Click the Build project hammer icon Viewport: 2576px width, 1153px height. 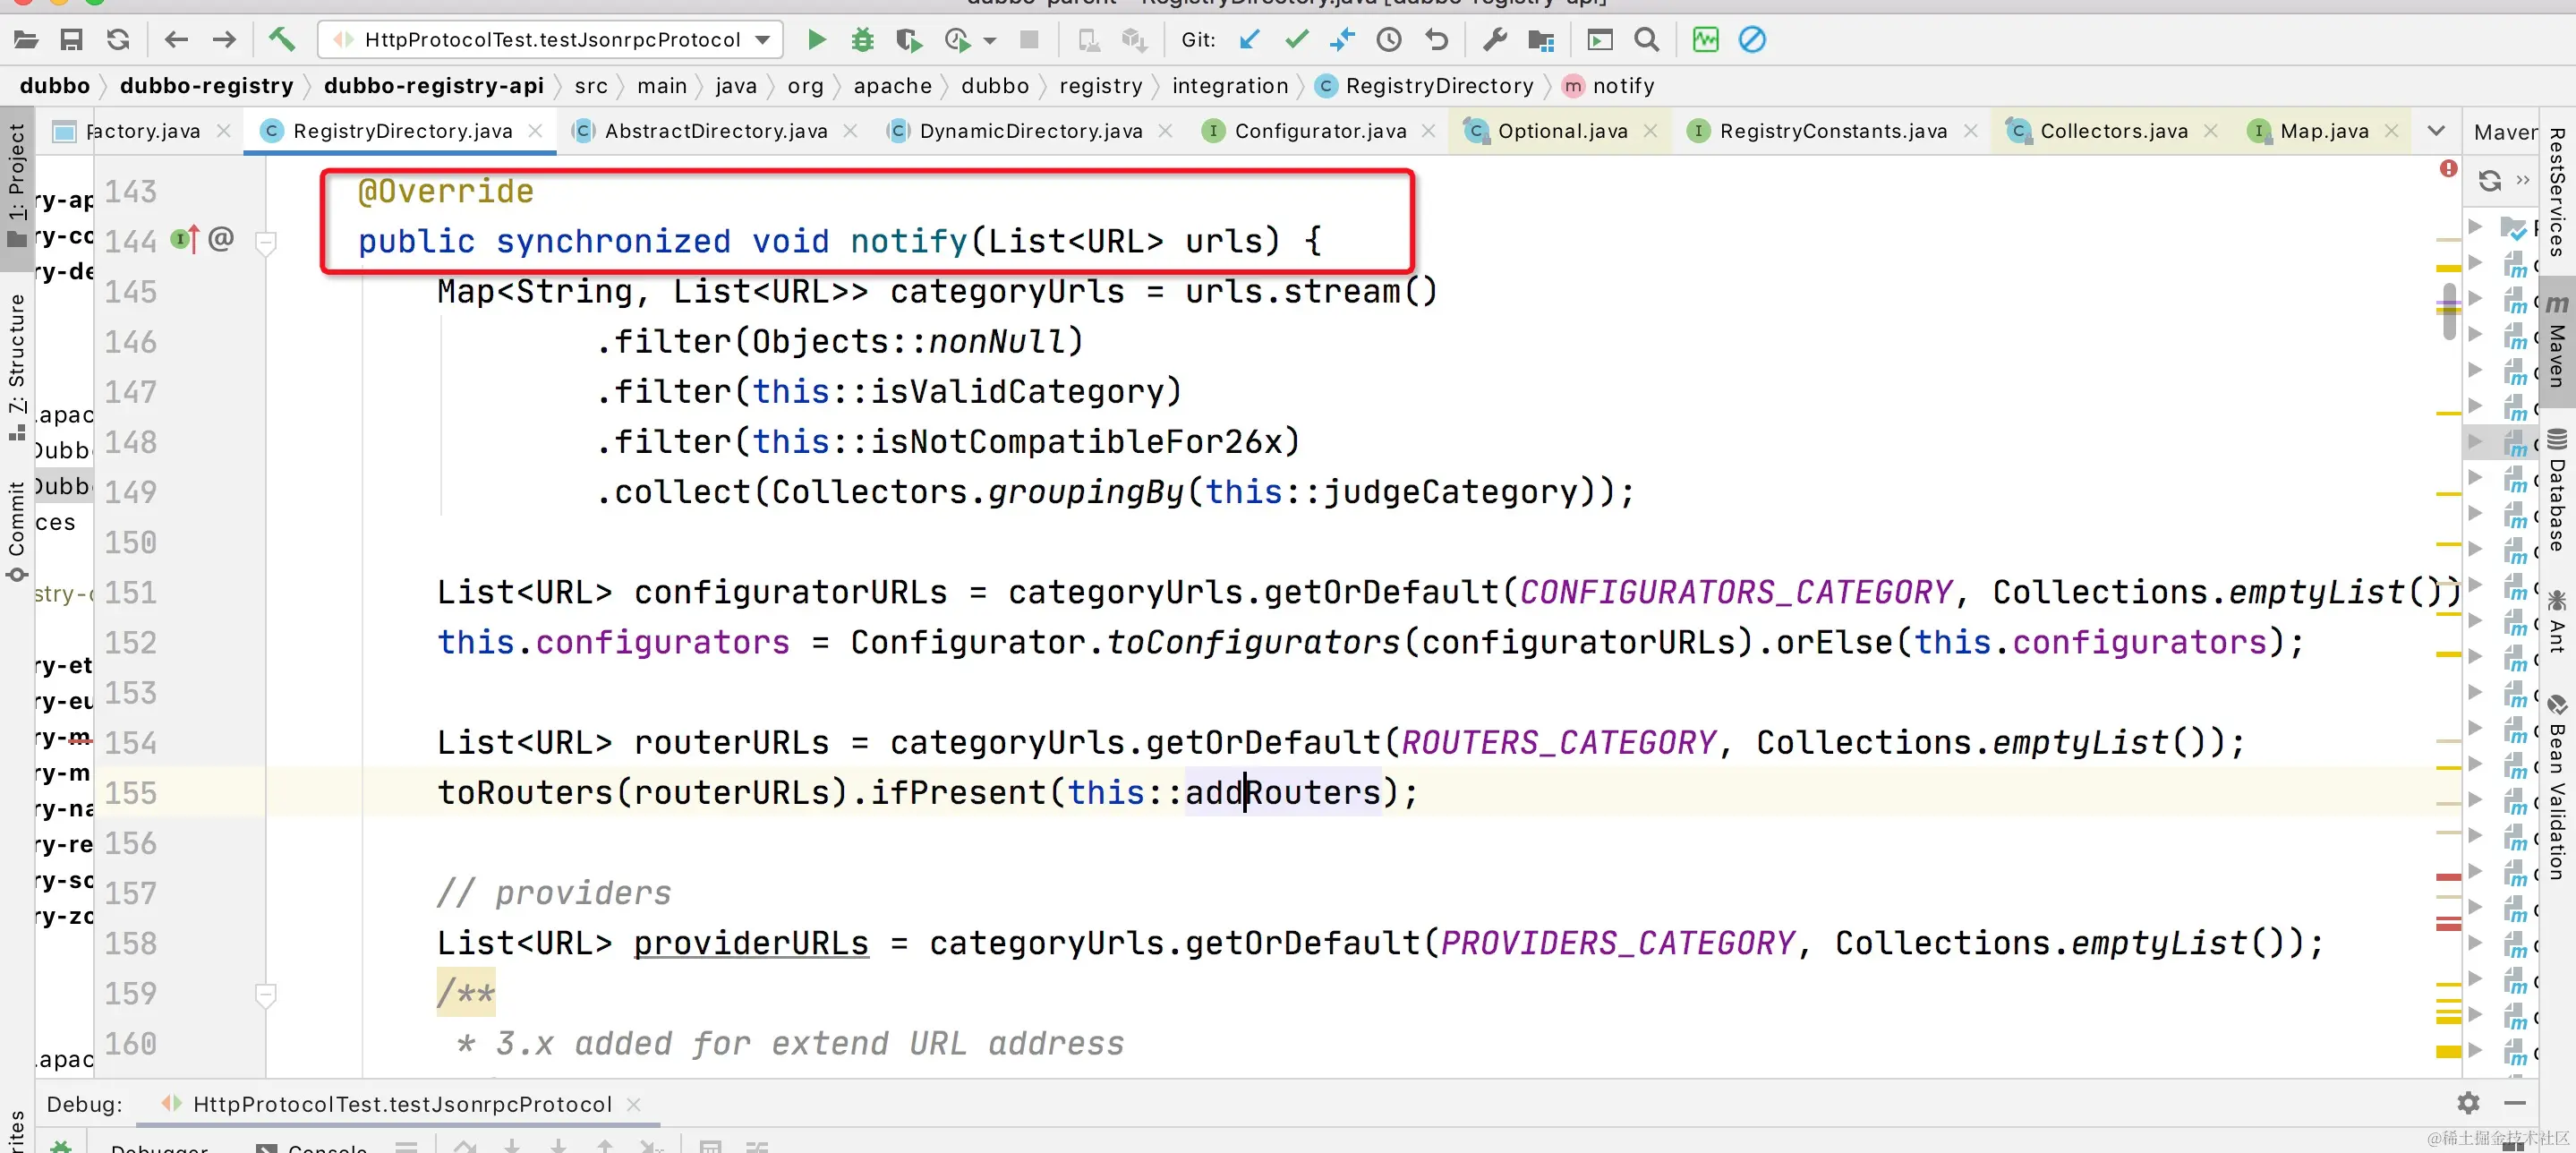point(282,40)
